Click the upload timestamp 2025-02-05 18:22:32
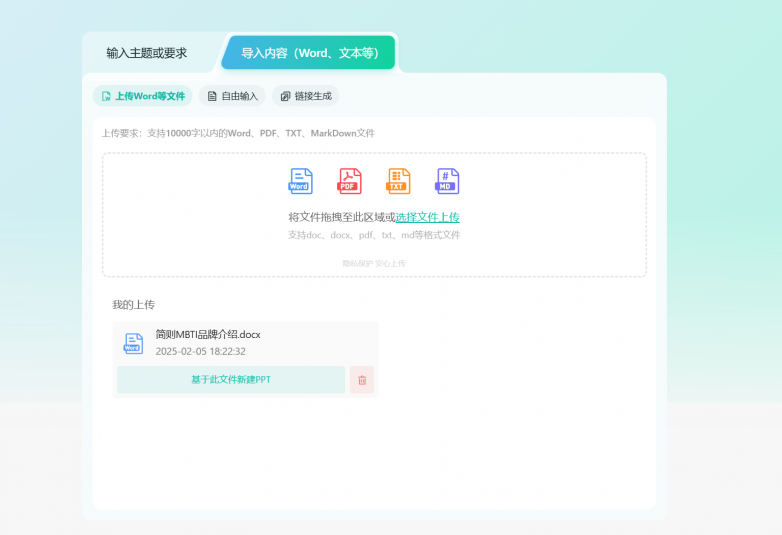Screen dimensions: 782x535 [x=200, y=351]
